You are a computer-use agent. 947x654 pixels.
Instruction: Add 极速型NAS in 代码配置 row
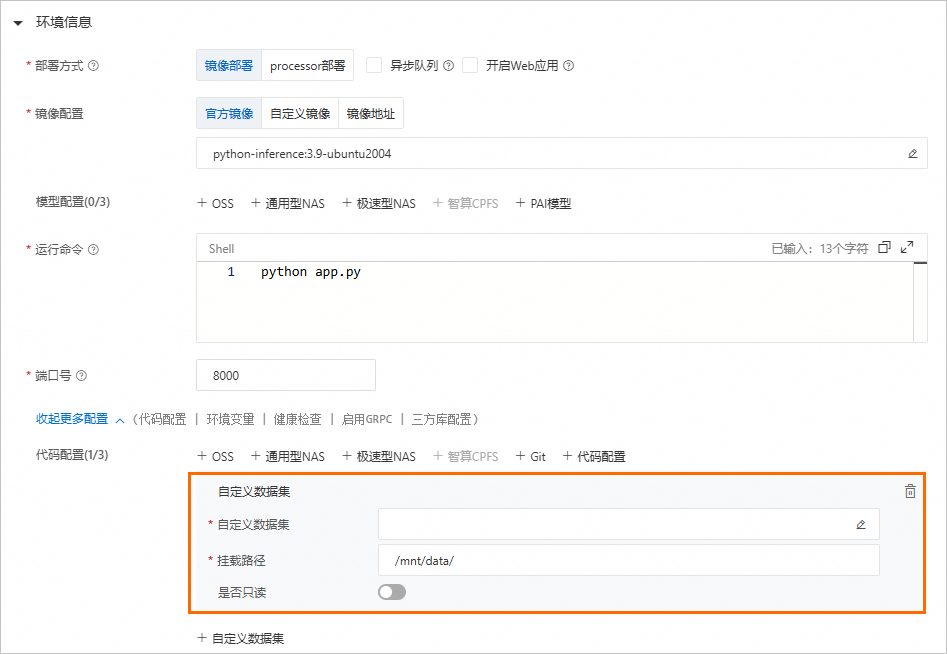click(379, 457)
